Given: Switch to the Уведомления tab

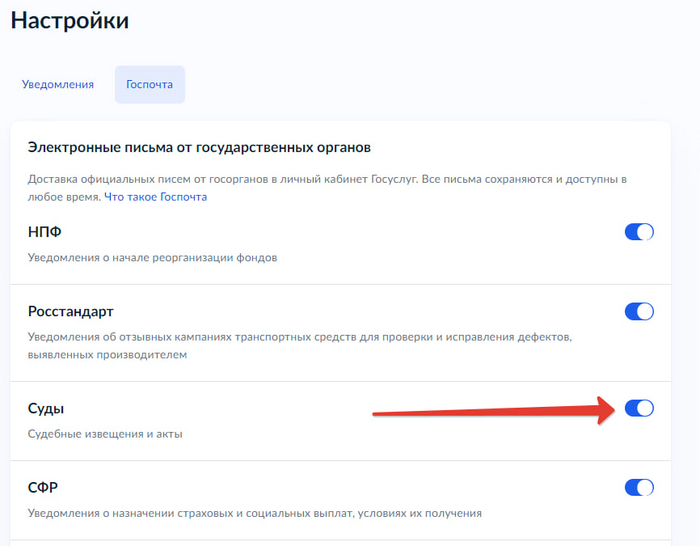Looking at the screenshot, I should pyautogui.click(x=58, y=84).
